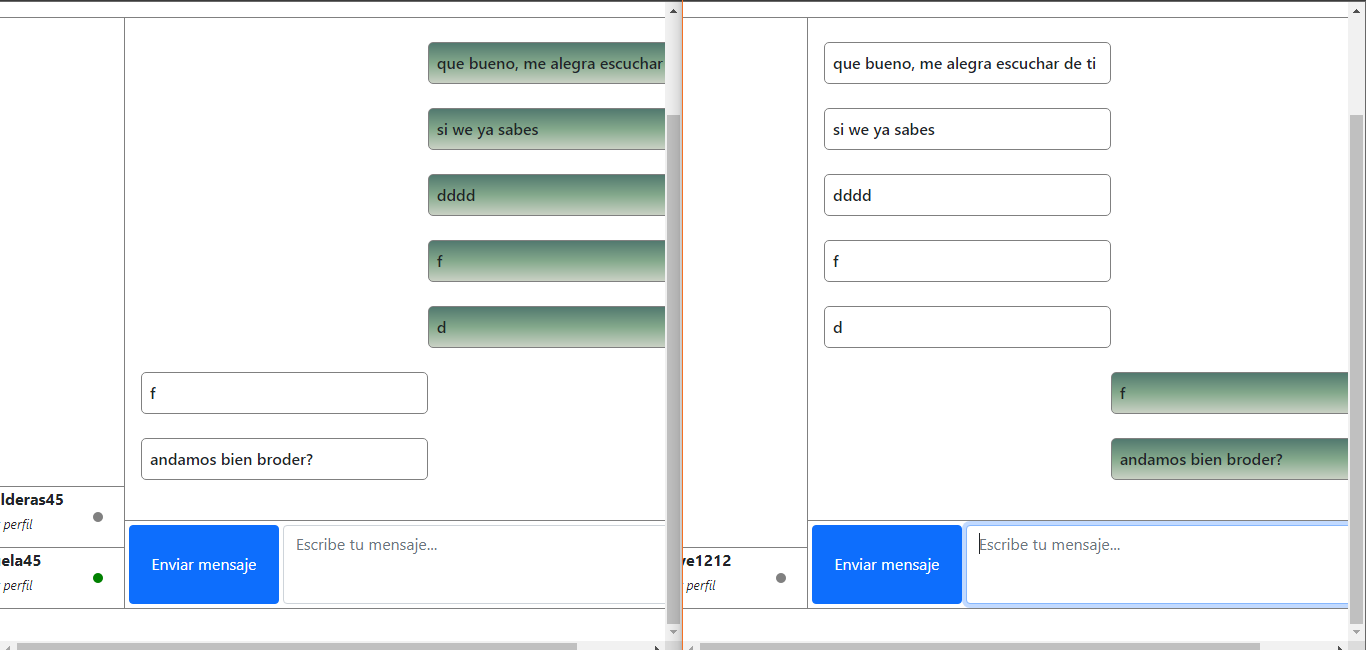The image size is (1366, 650).
Task: Click left window's horizontal scrollbar thumb
Action: tap(297, 646)
